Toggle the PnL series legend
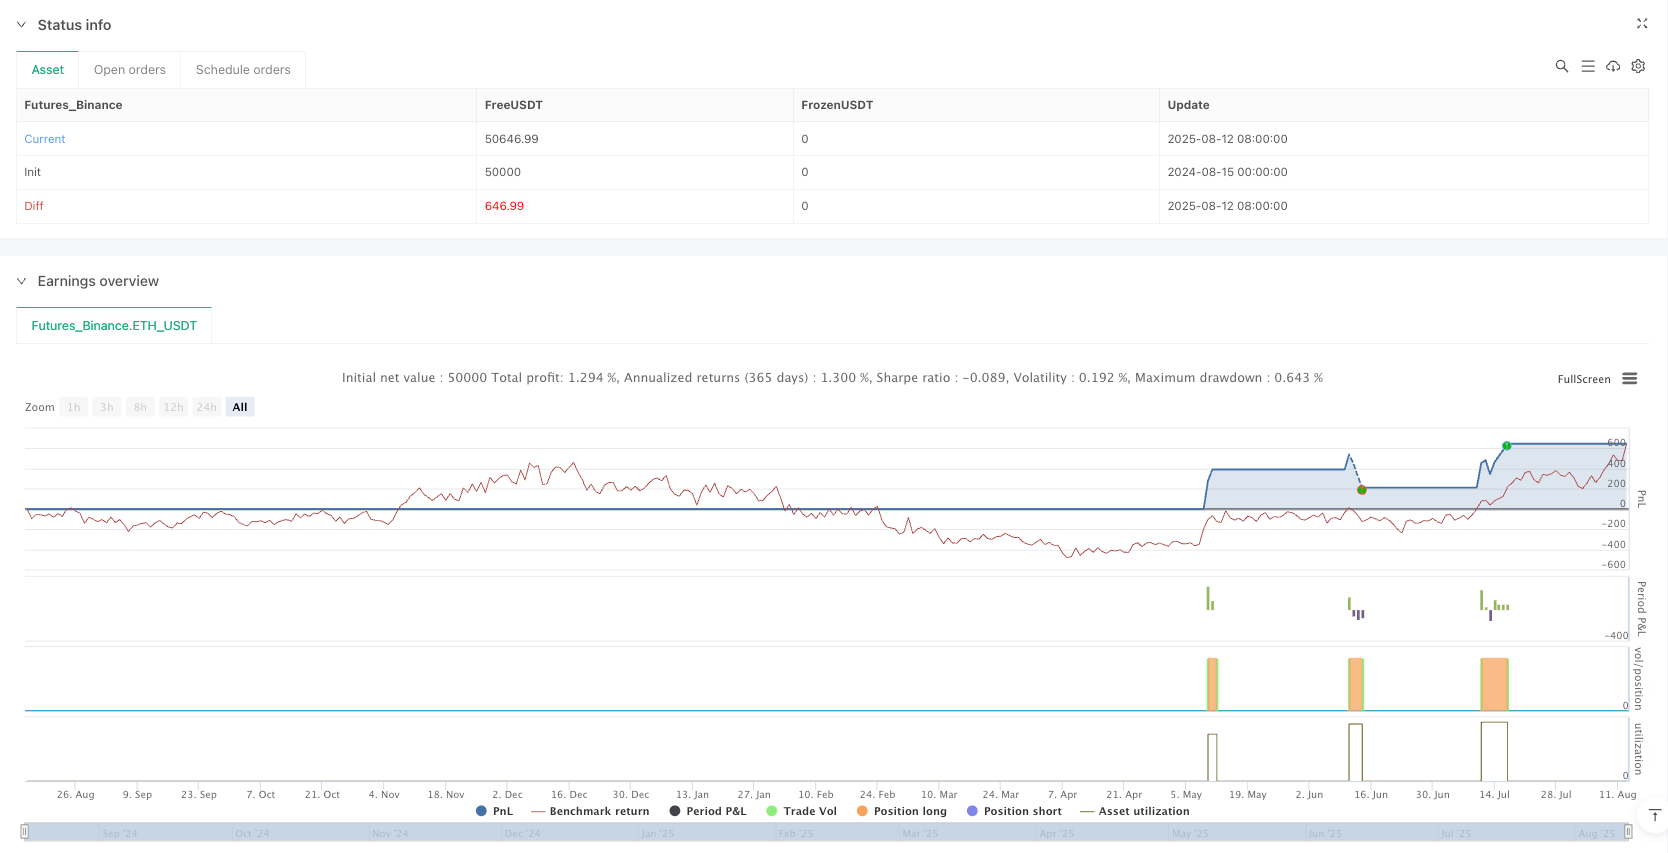The image size is (1668, 853). click(494, 811)
